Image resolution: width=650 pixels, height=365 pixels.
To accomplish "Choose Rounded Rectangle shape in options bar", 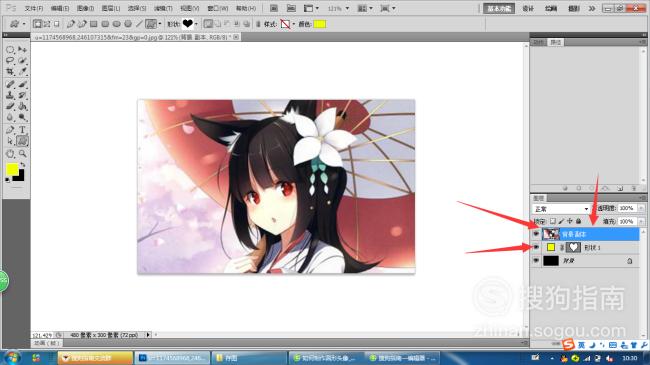I will [x=105, y=24].
